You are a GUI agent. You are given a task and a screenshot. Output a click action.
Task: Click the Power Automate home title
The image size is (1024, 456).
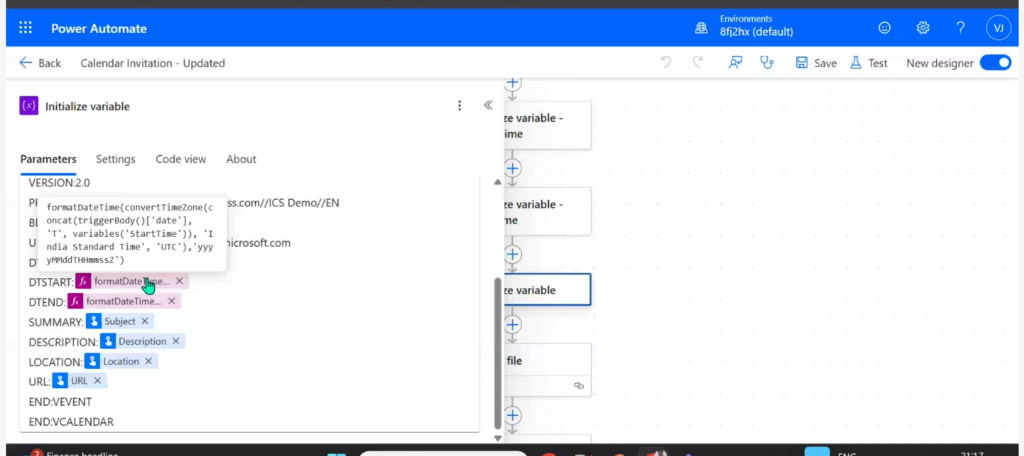[x=99, y=29]
